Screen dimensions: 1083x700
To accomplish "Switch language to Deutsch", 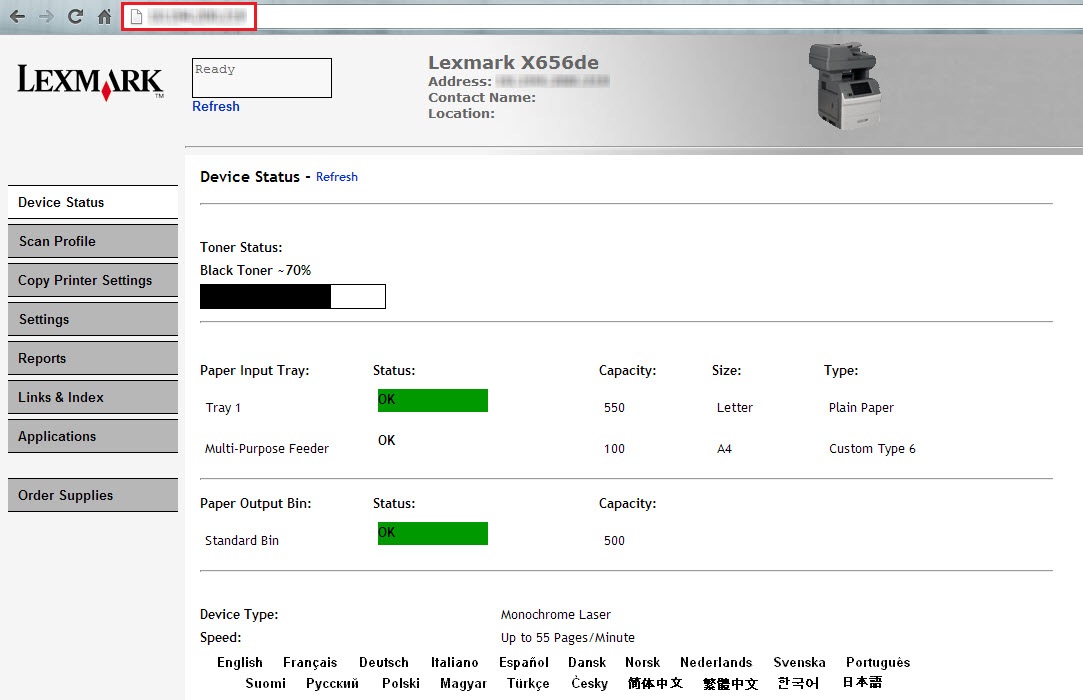I will tap(384, 662).
